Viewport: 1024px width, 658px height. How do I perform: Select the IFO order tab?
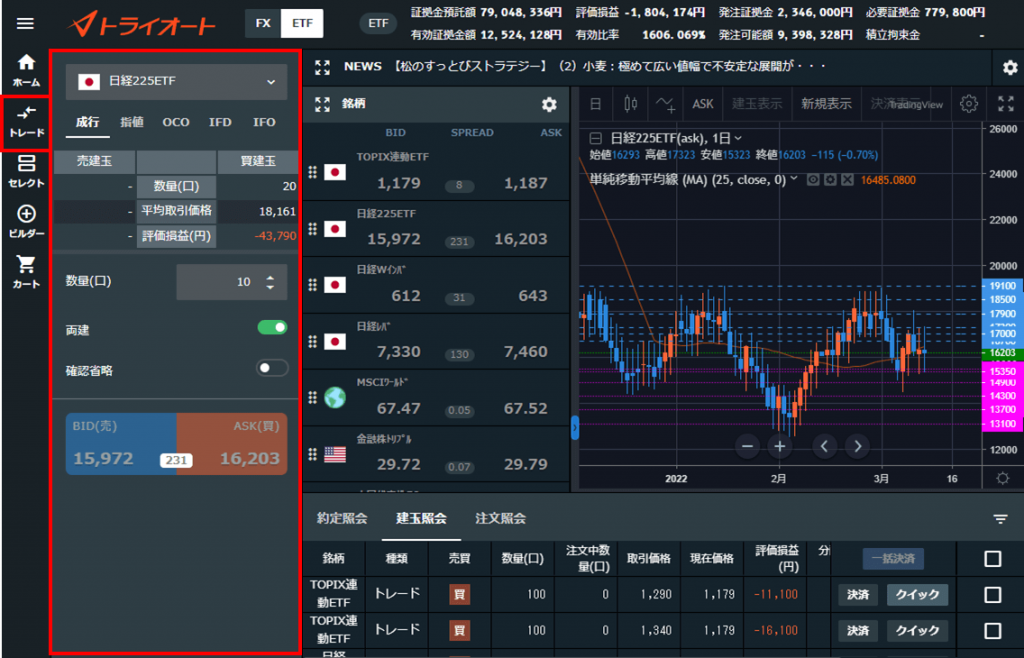[x=264, y=122]
